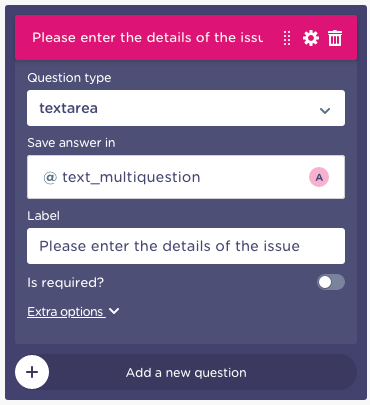Delete the question with trash icon

[335, 38]
